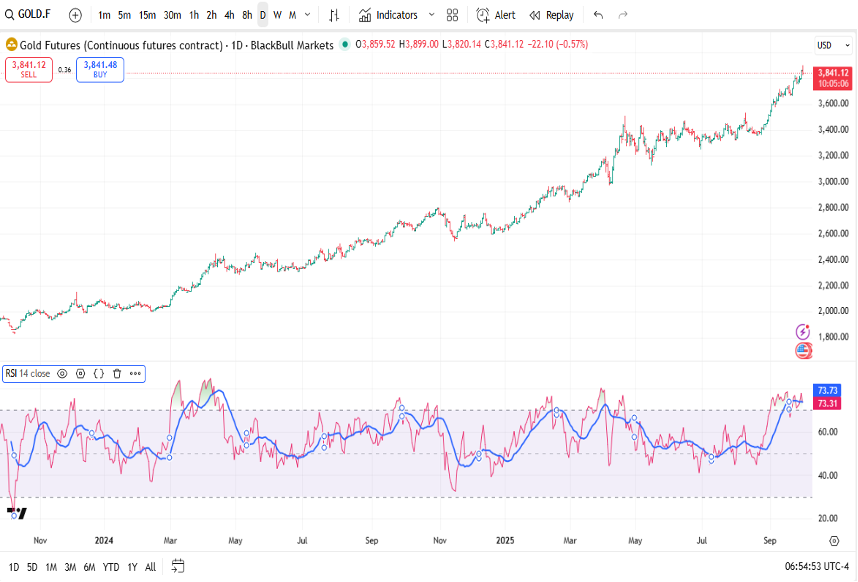Toggle RSI indicator visibility eye icon
The height and width of the screenshot is (582, 858).
pyautogui.click(x=62, y=373)
